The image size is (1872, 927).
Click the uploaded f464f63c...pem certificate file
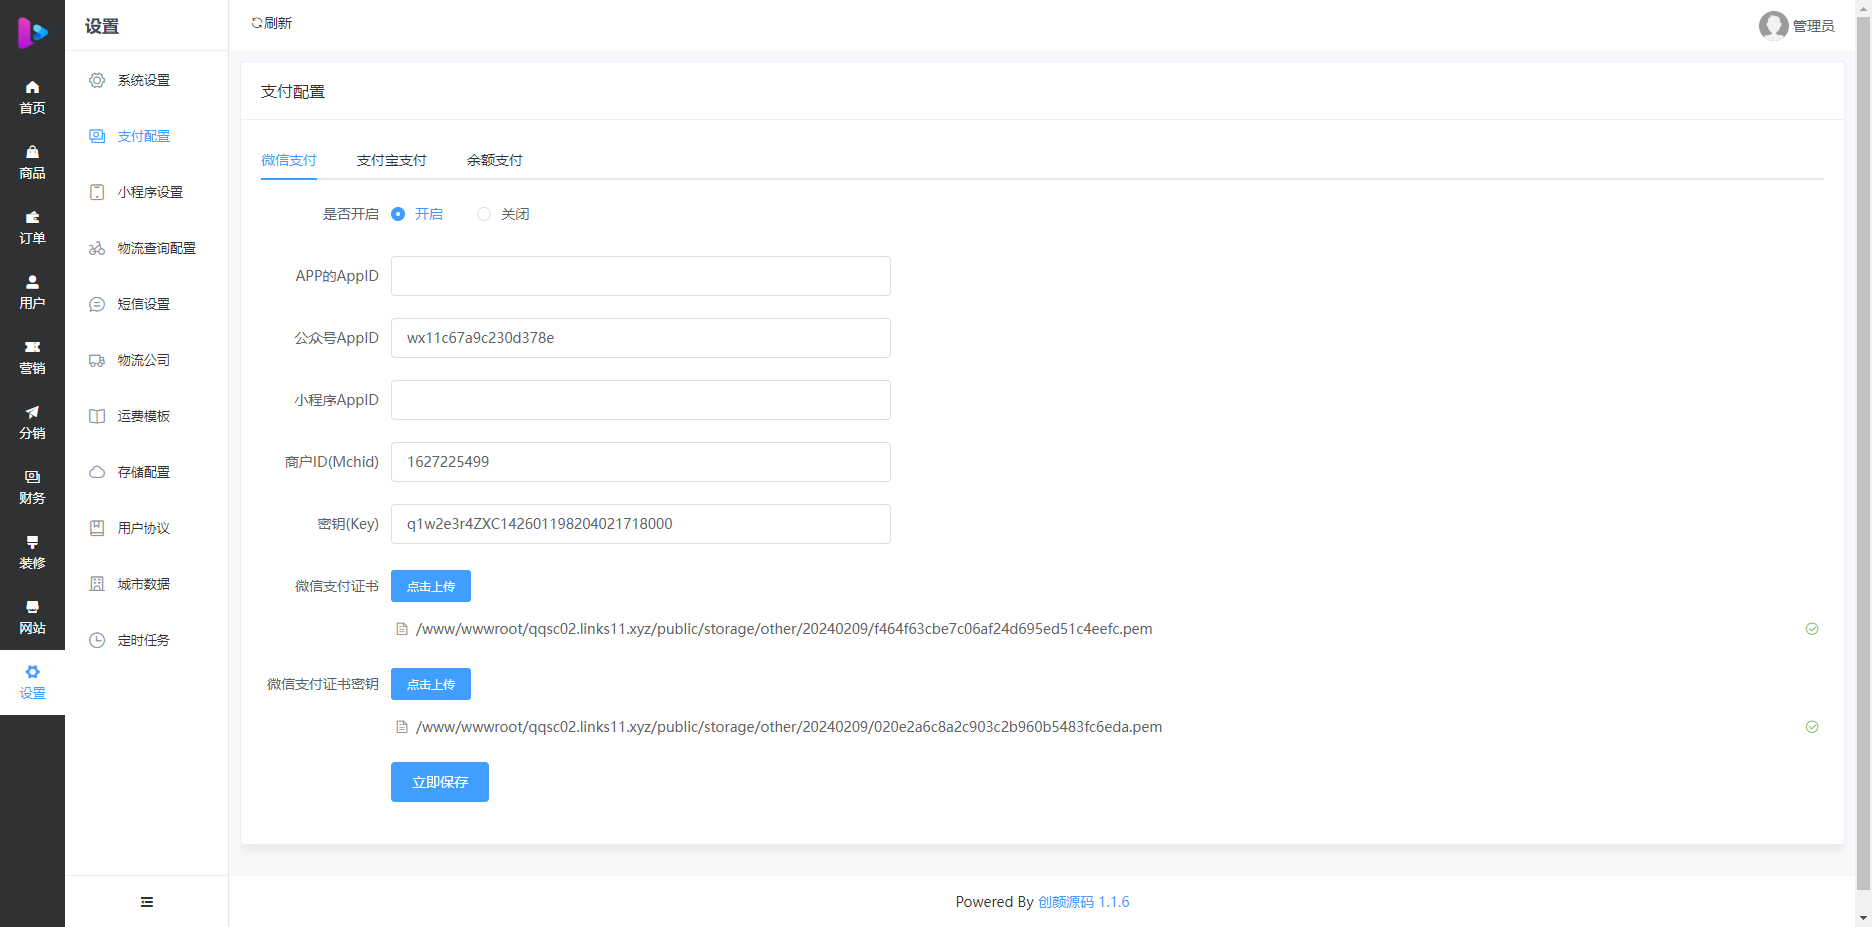(x=784, y=629)
